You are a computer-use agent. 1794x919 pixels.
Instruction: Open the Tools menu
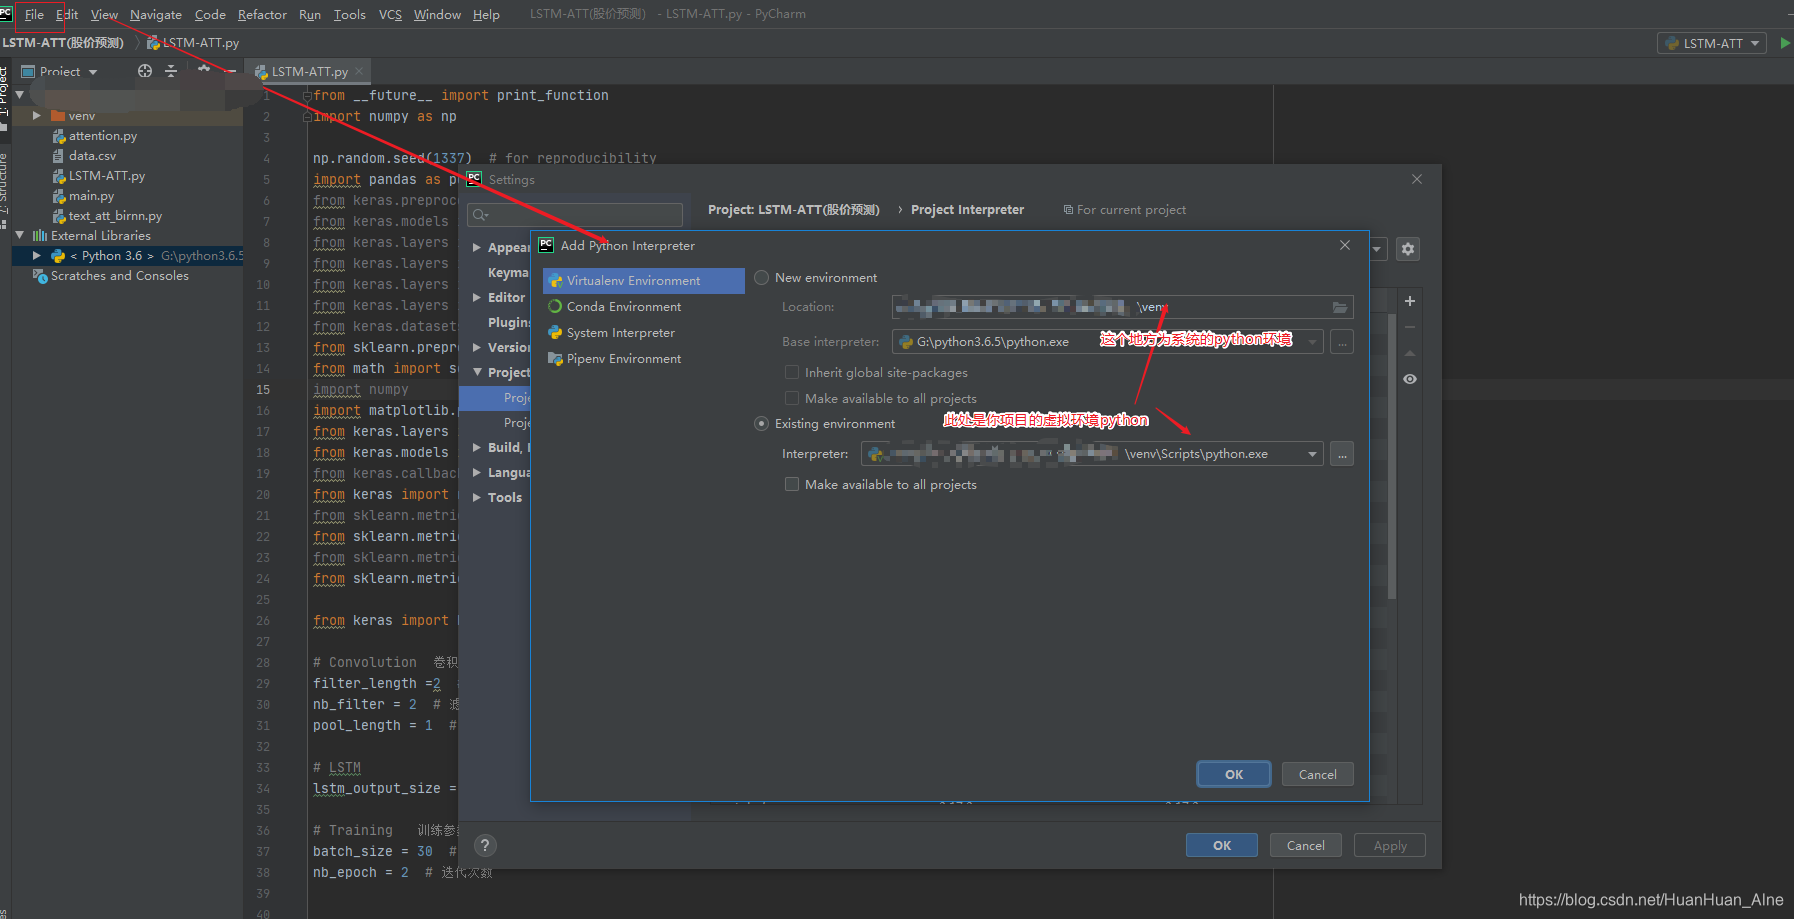[349, 15]
